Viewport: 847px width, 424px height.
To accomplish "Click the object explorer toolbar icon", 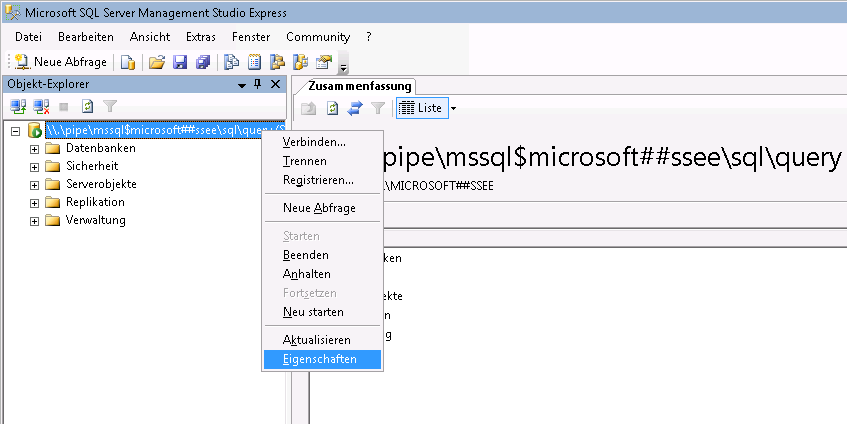I will 277,62.
